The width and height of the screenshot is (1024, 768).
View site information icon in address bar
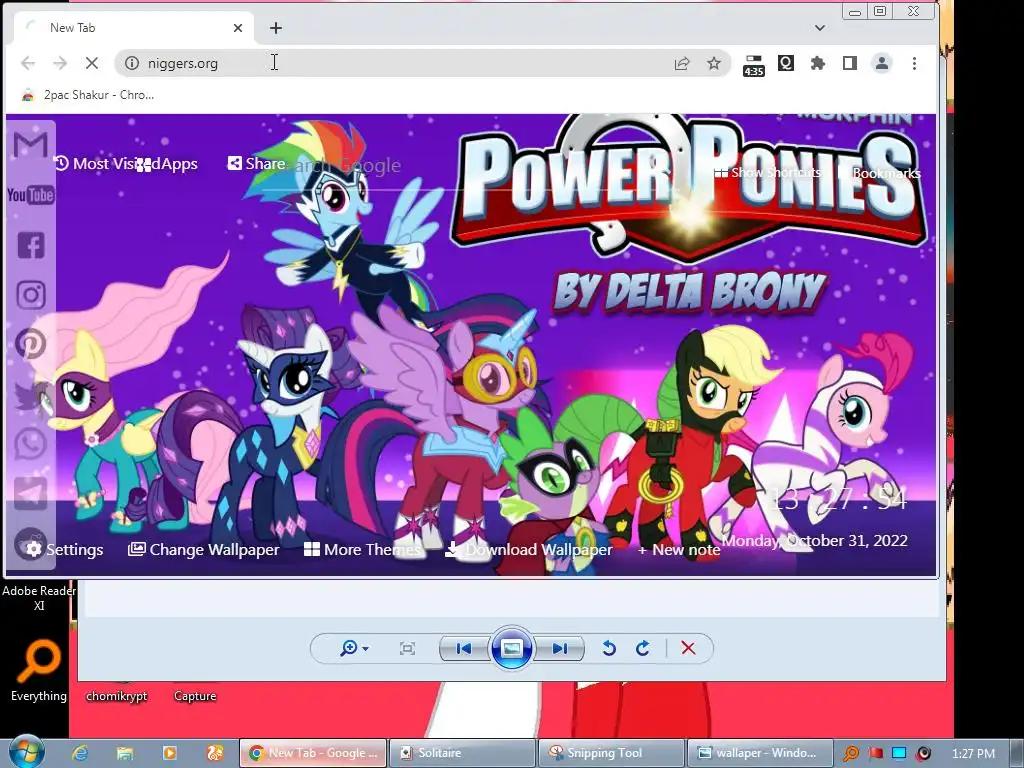132,63
